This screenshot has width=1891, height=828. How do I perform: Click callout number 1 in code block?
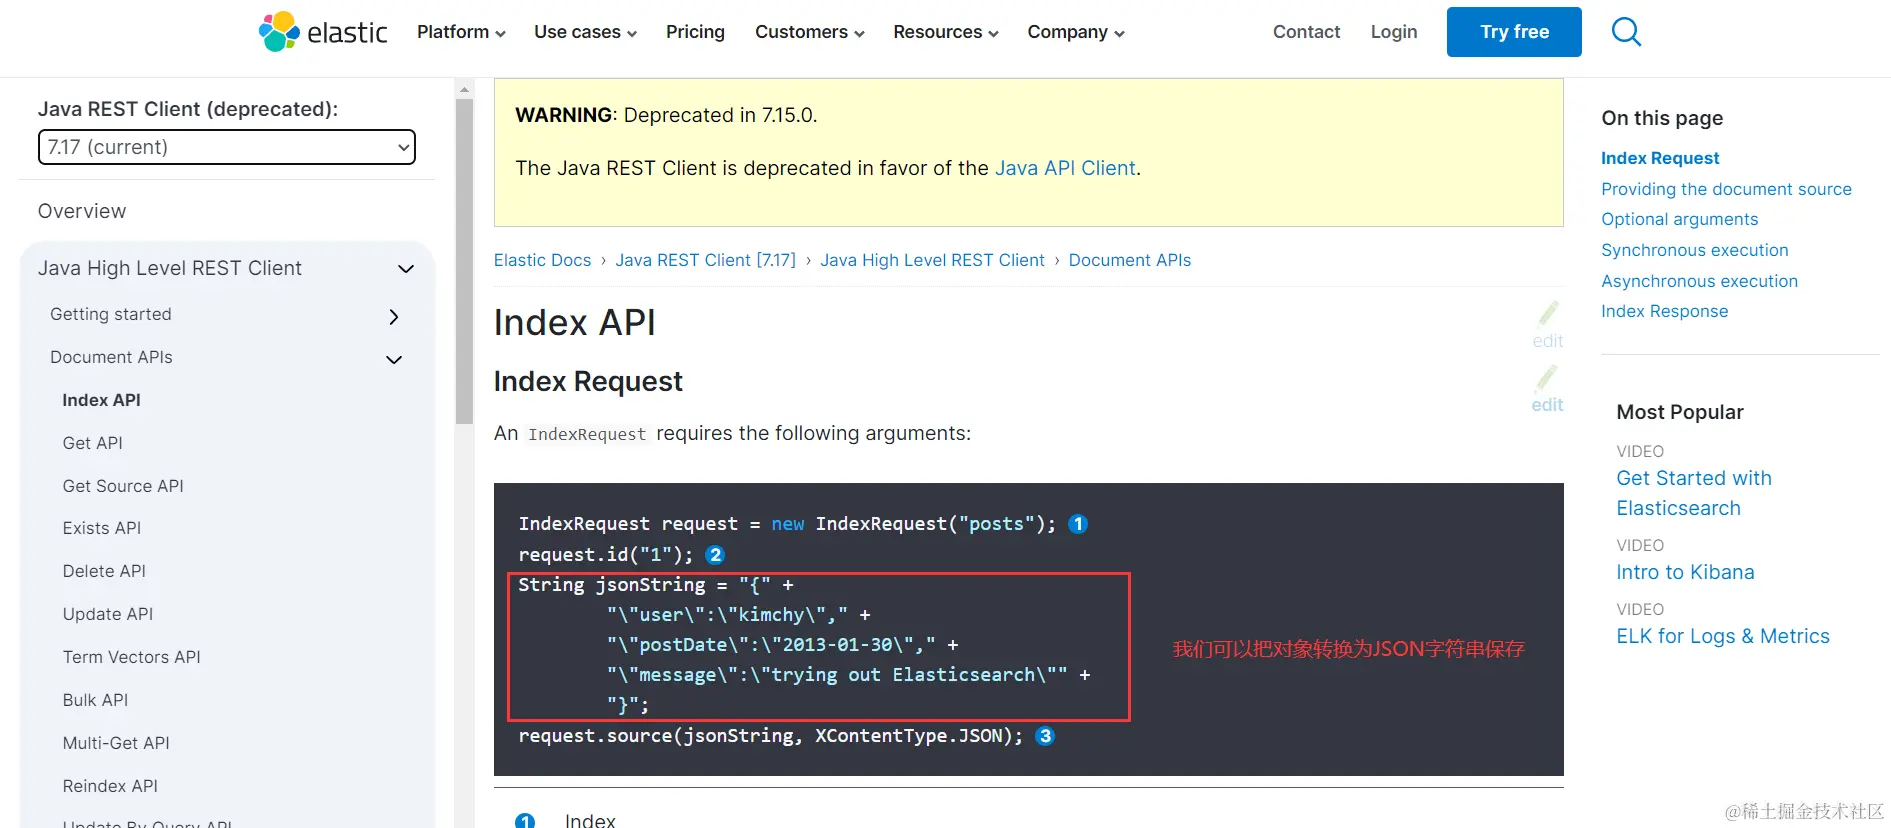[x=1078, y=524]
